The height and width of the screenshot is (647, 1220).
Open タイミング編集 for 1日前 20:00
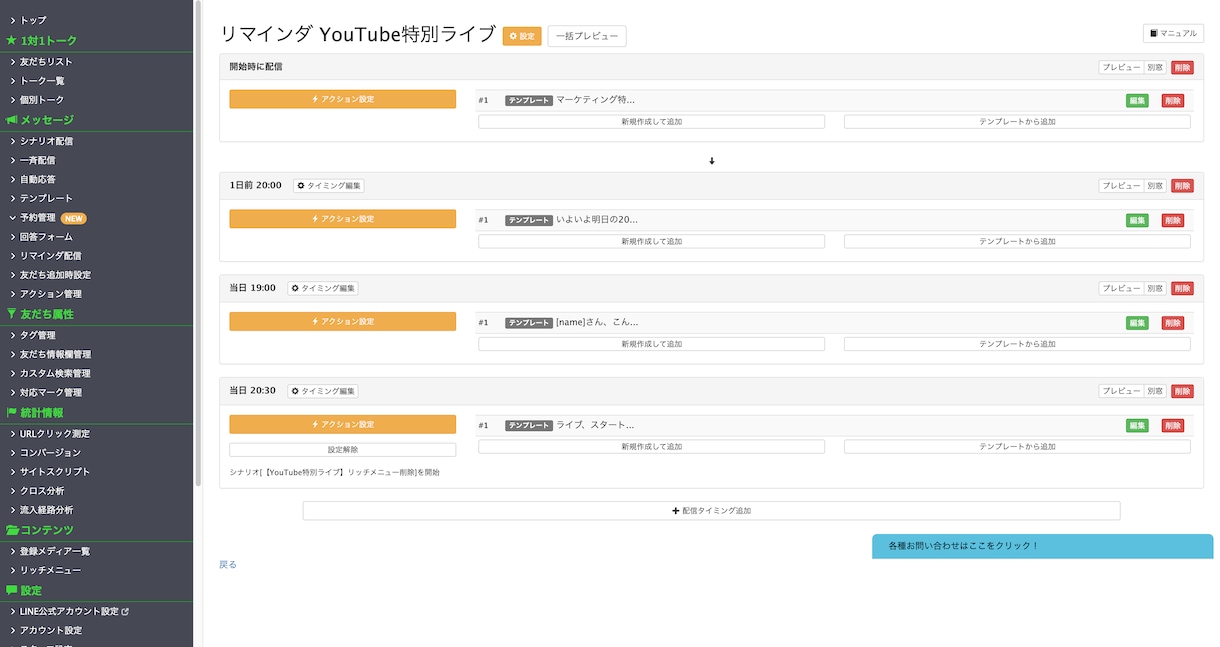coord(329,186)
